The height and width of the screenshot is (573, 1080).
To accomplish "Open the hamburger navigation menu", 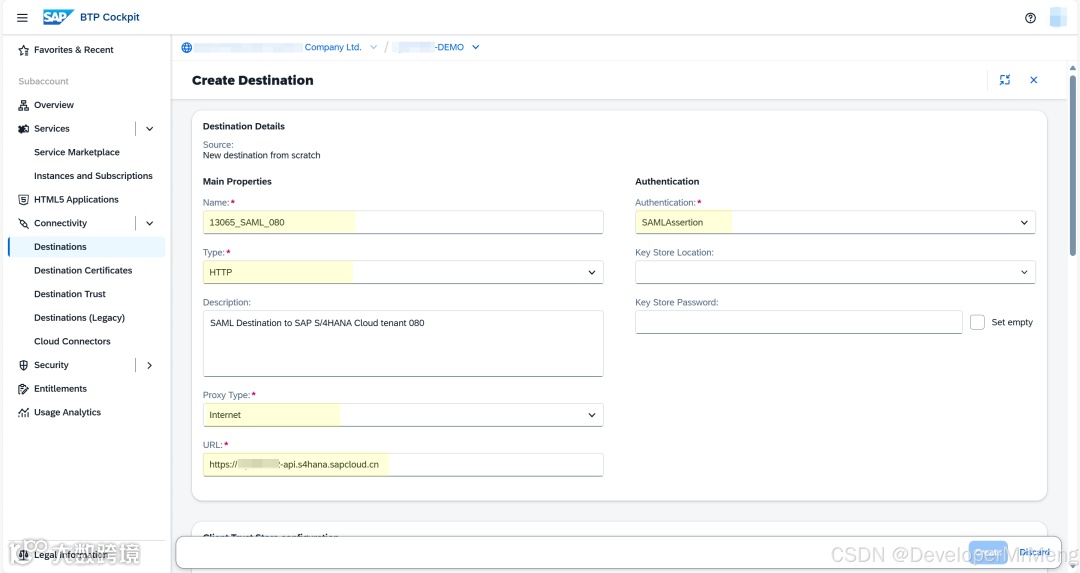I will (x=22, y=18).
